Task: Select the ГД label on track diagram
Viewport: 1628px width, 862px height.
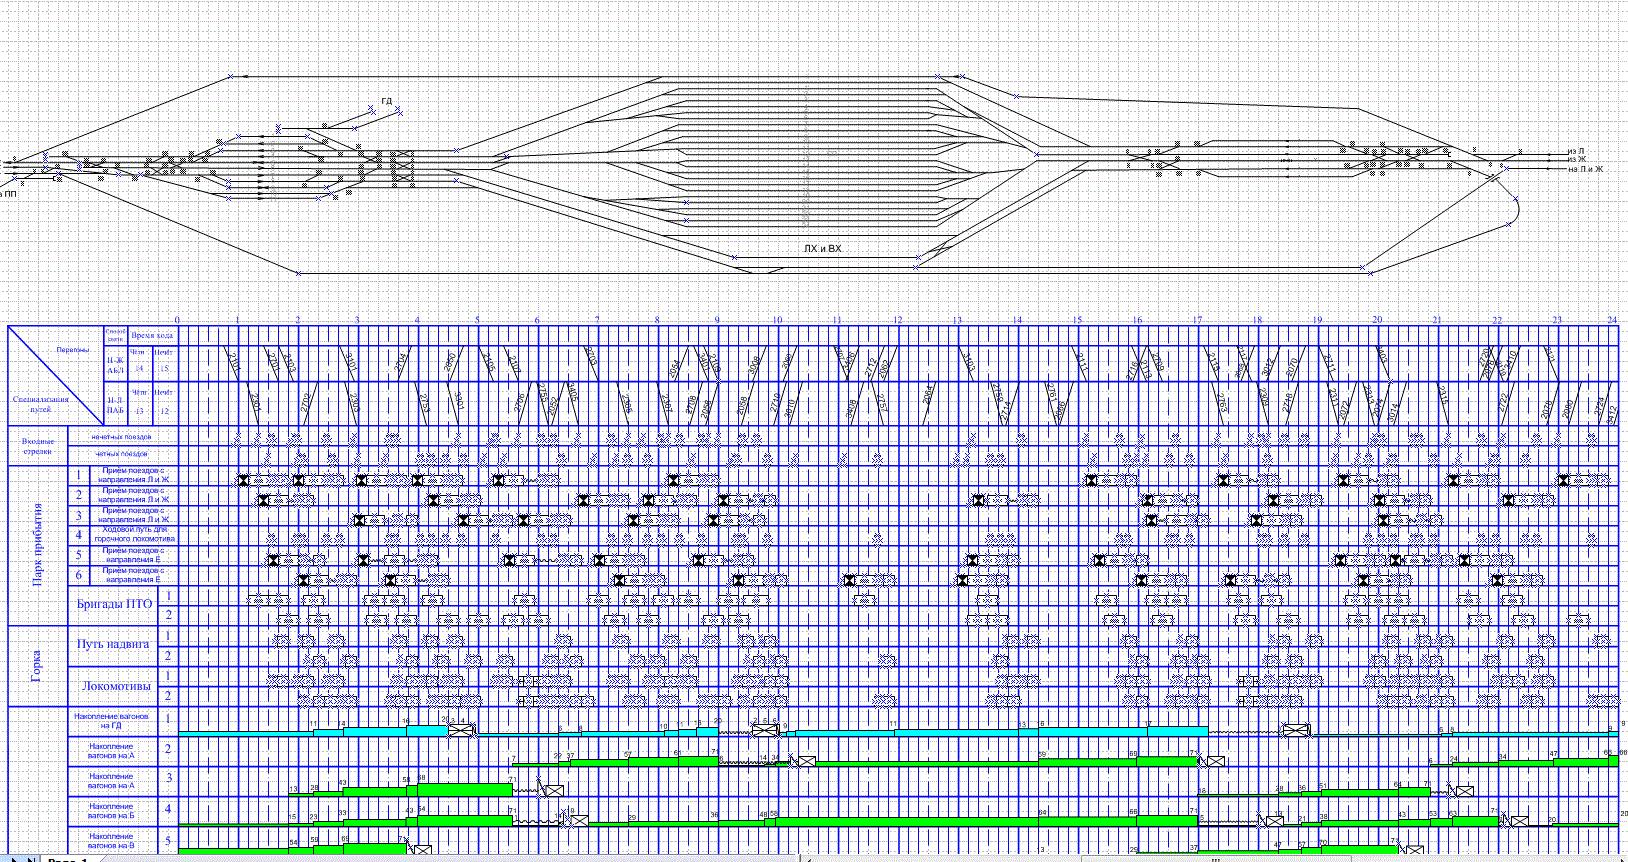Action: (x=387, y=101)
